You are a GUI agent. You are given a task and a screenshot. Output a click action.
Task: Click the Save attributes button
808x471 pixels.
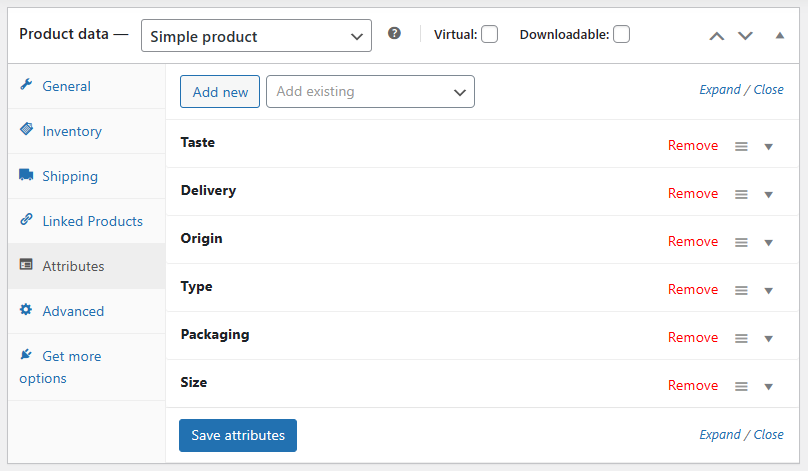point(238,435)
